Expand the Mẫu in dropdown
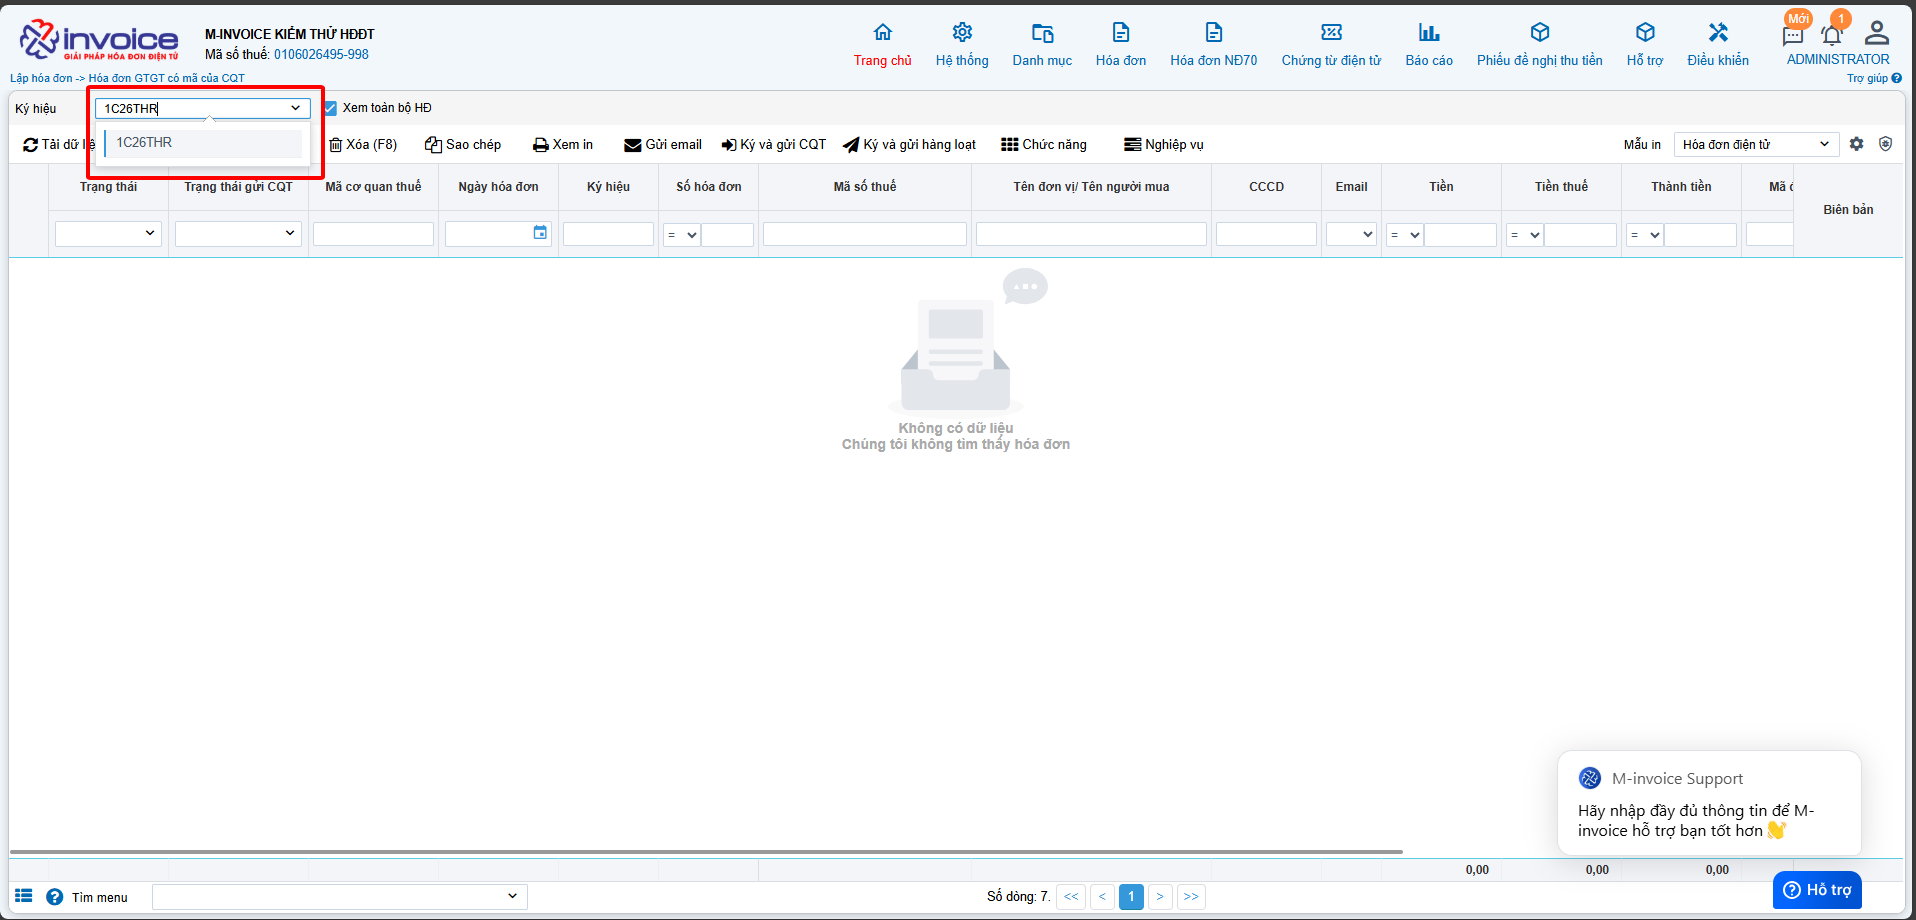This screenshot has height=920, width=1916. pyautogui.click(x=1755, y=144)
